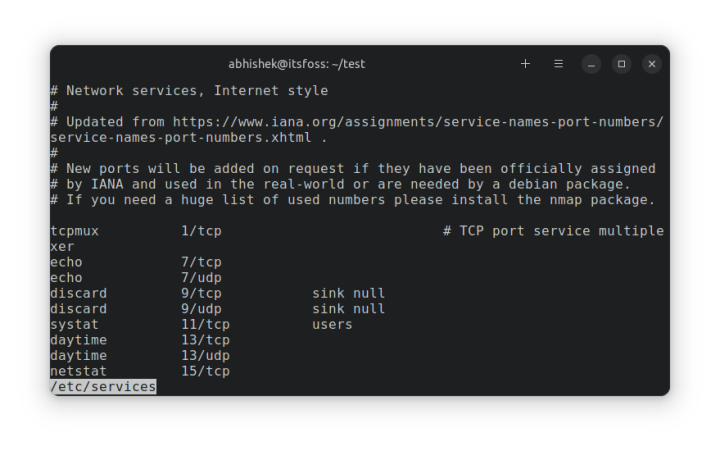Click the debian package comment line
The width and height of the screenshot is (720, 451).
[x=340, y=184]
